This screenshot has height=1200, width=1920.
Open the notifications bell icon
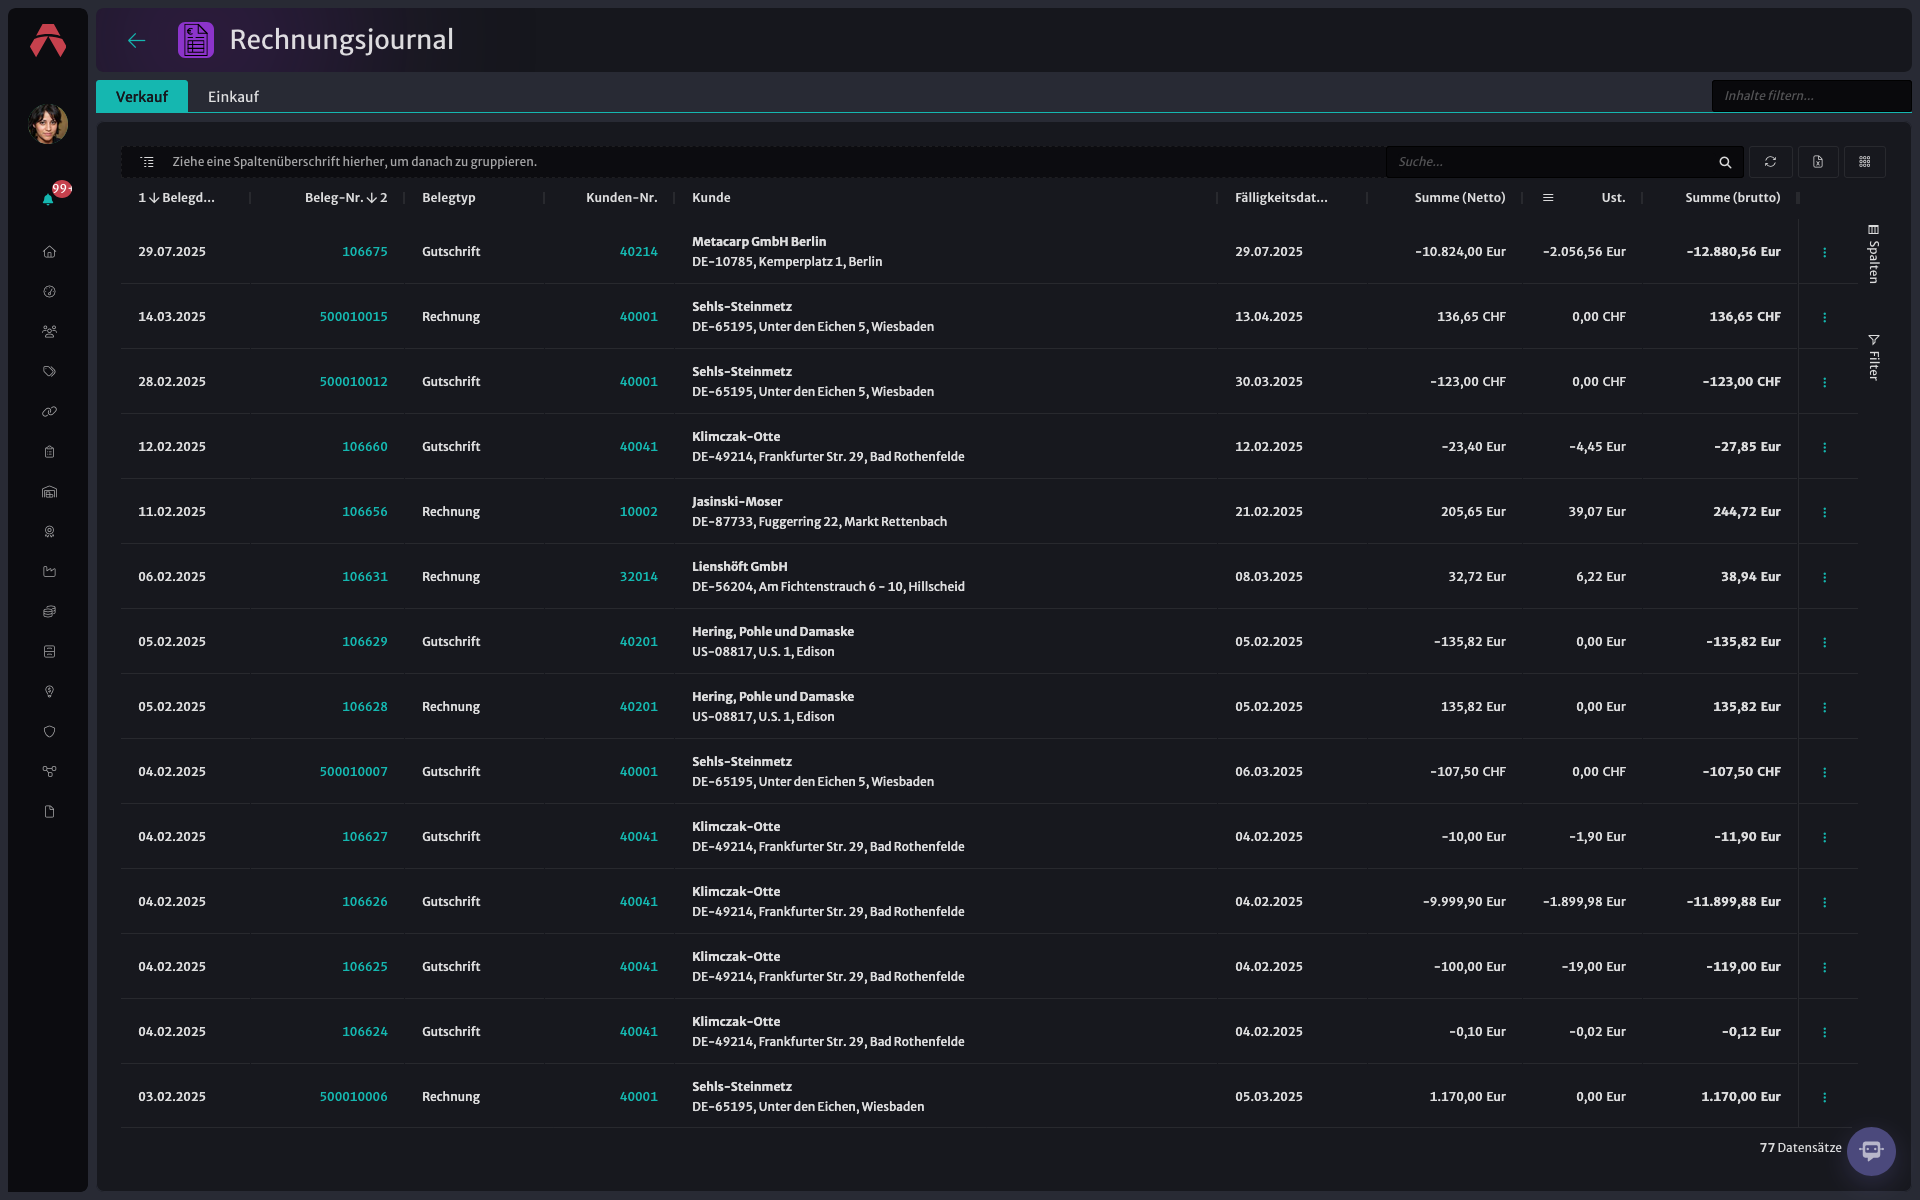(48, 199)
